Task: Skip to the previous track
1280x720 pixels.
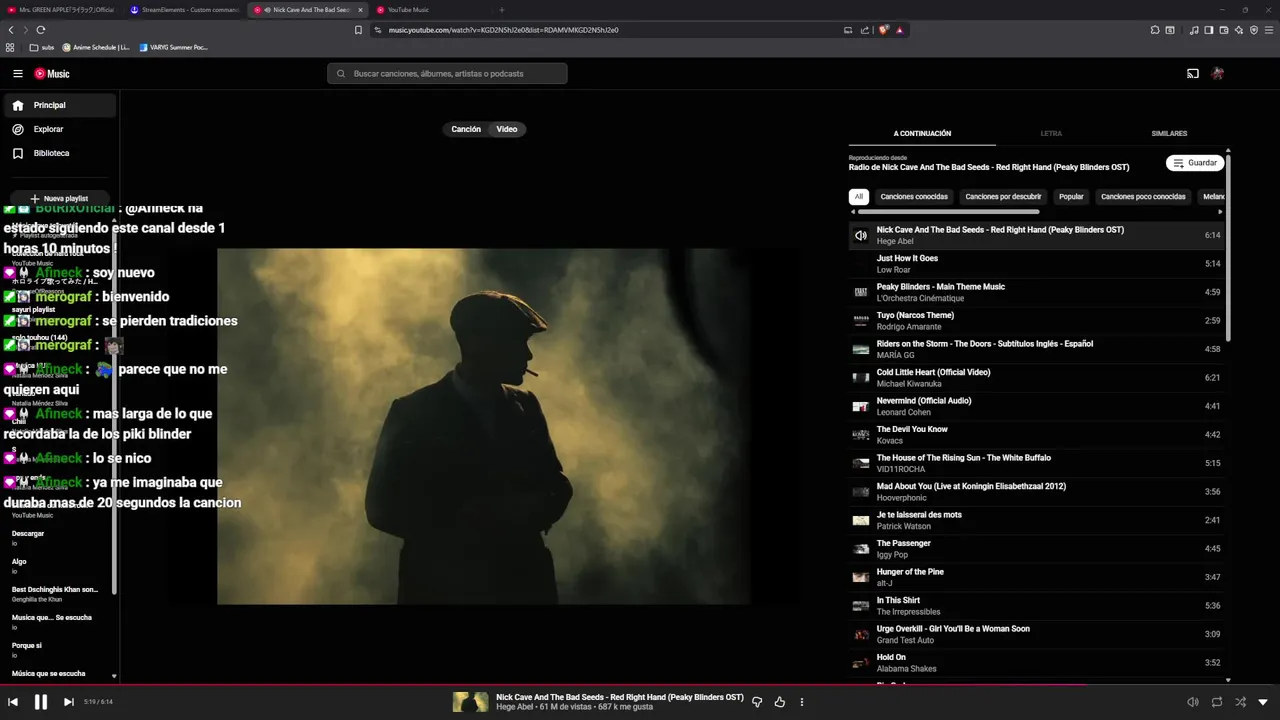Action: click(13, 702)
